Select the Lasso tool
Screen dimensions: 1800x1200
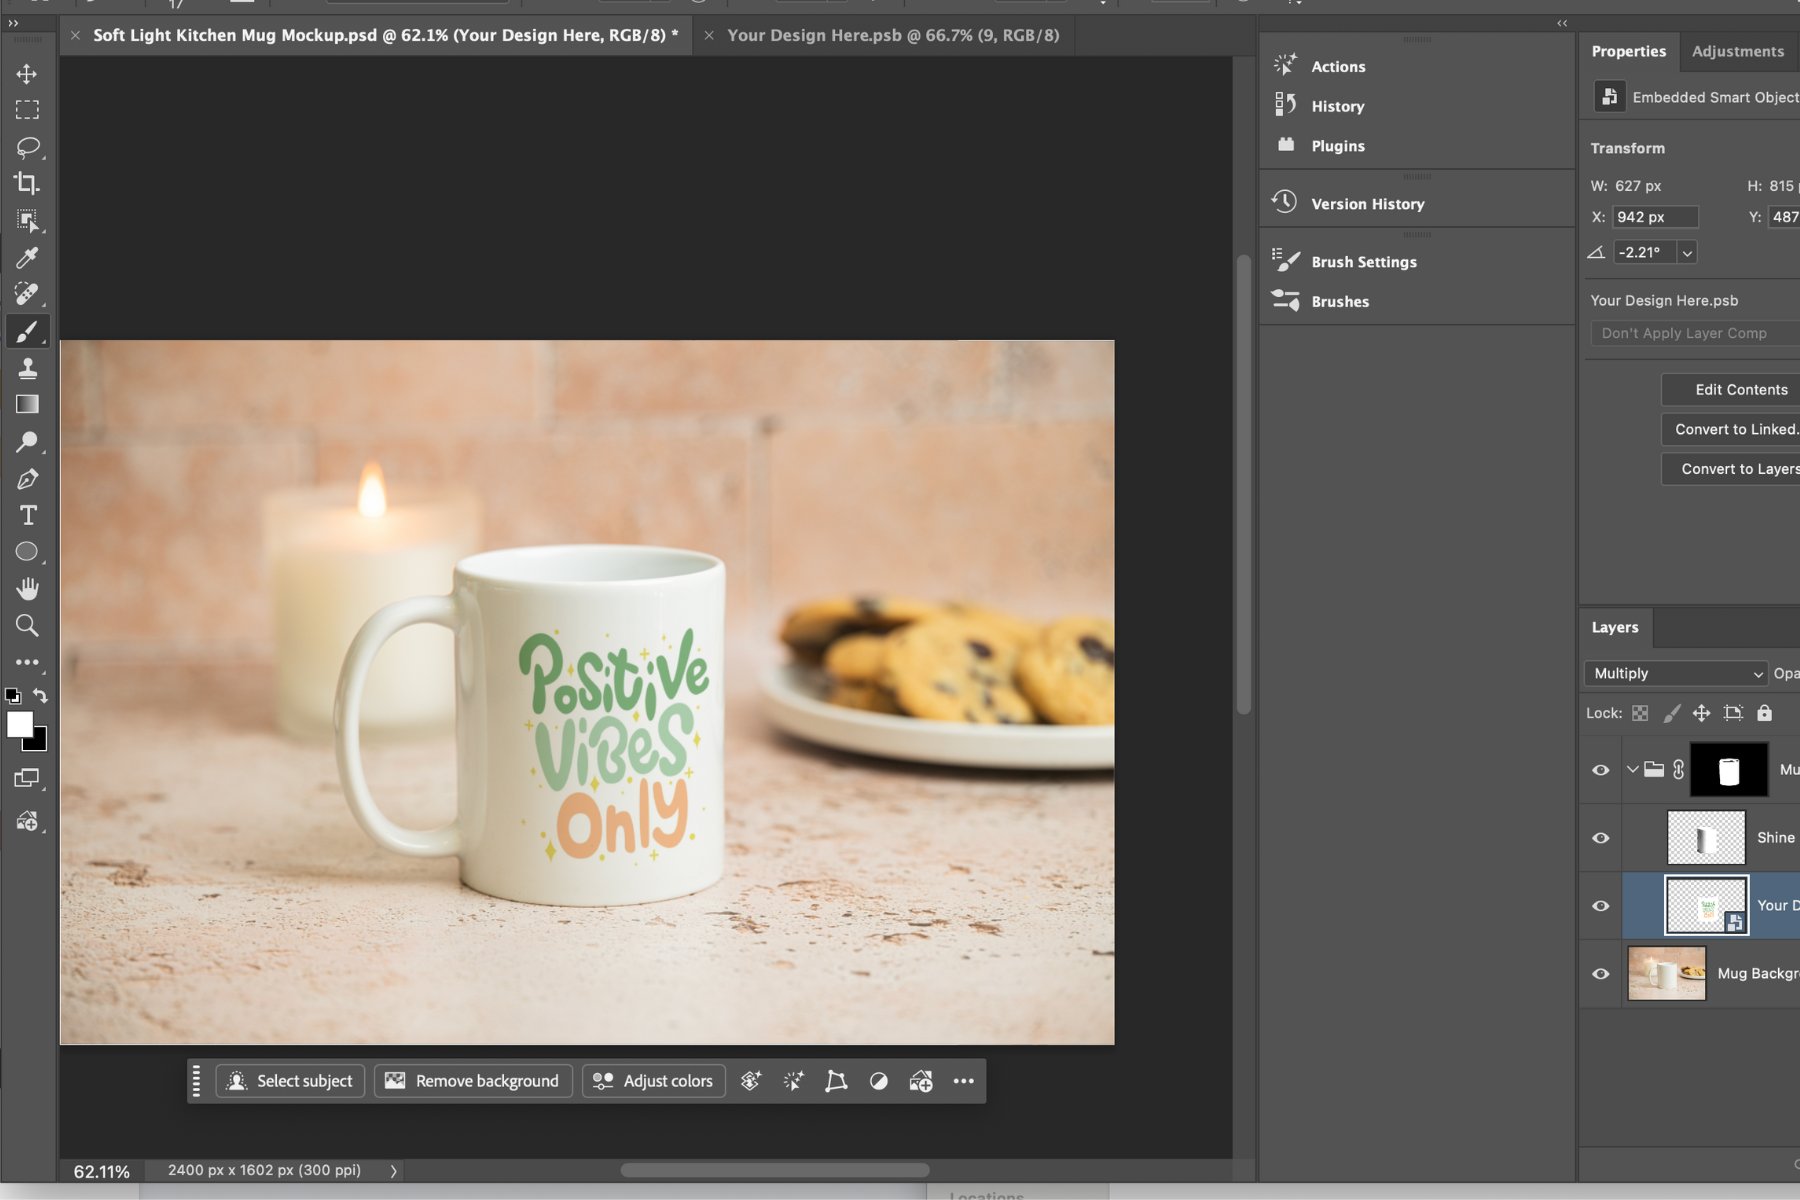27,147
